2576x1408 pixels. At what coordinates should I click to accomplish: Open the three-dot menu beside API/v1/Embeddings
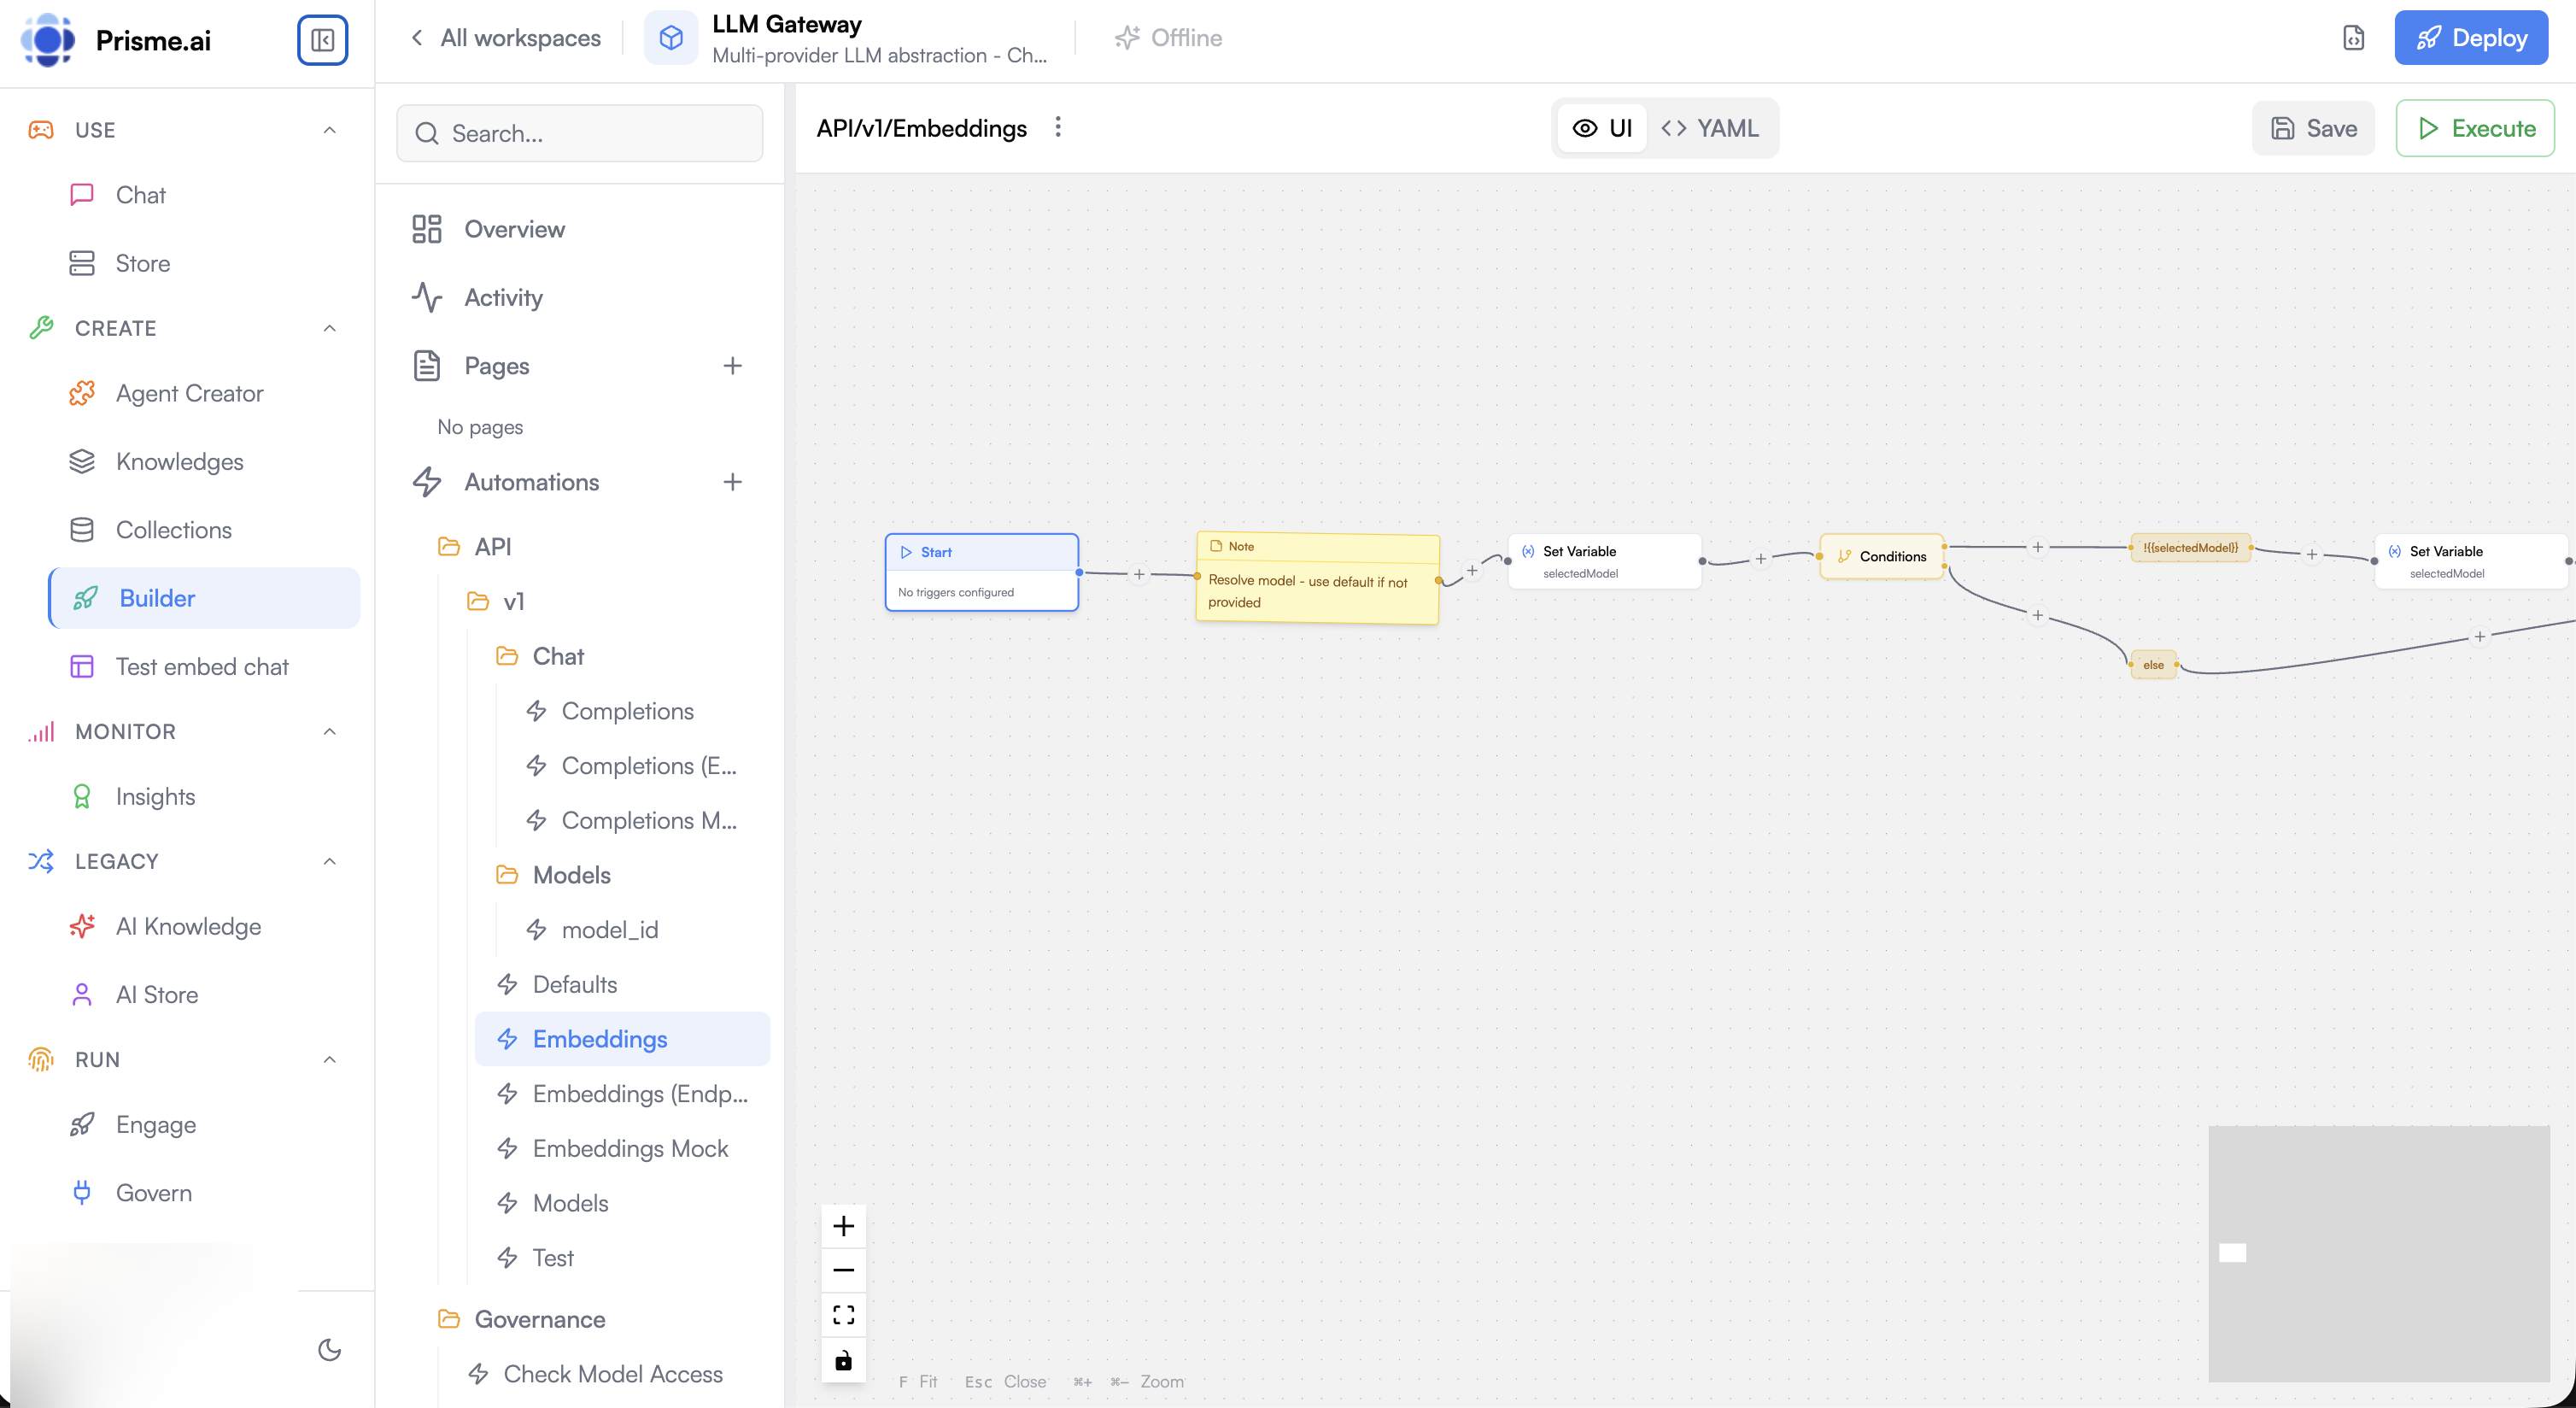pos(1058,127)
